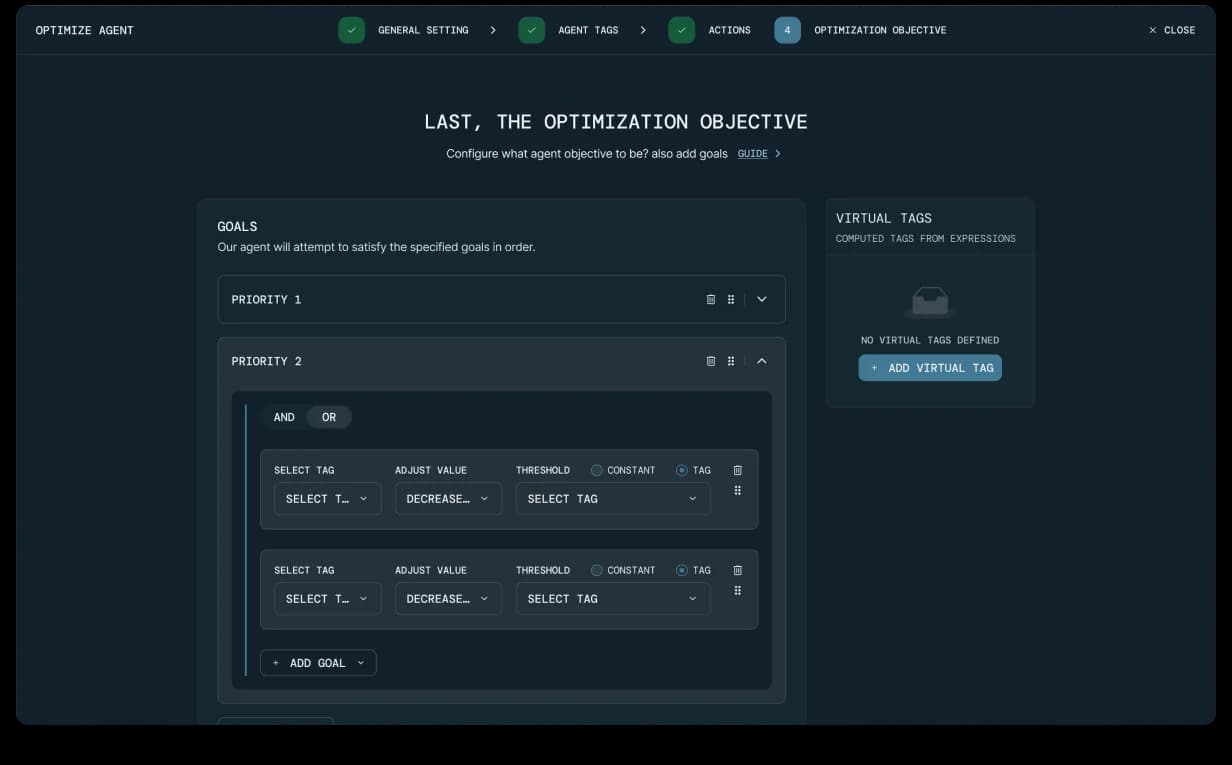Click the Virtual Tags panel title
The width and height of the screenshot is (1232, 765).
(x=884, y=218)
